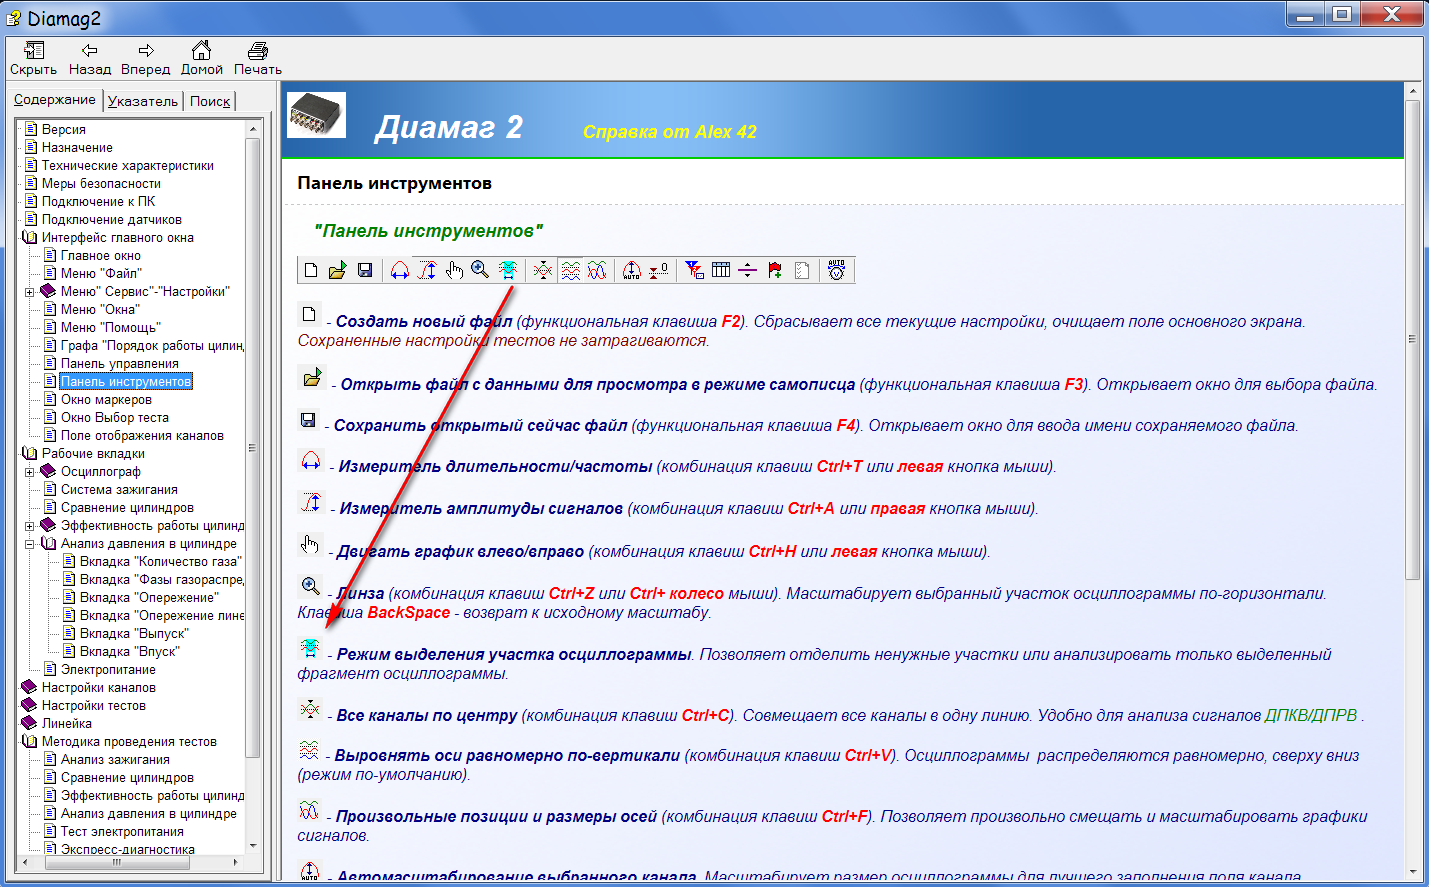The image size is (1429, 887).
Task: Click the hand pan icon in the toolbar picture
Action: 455,270
